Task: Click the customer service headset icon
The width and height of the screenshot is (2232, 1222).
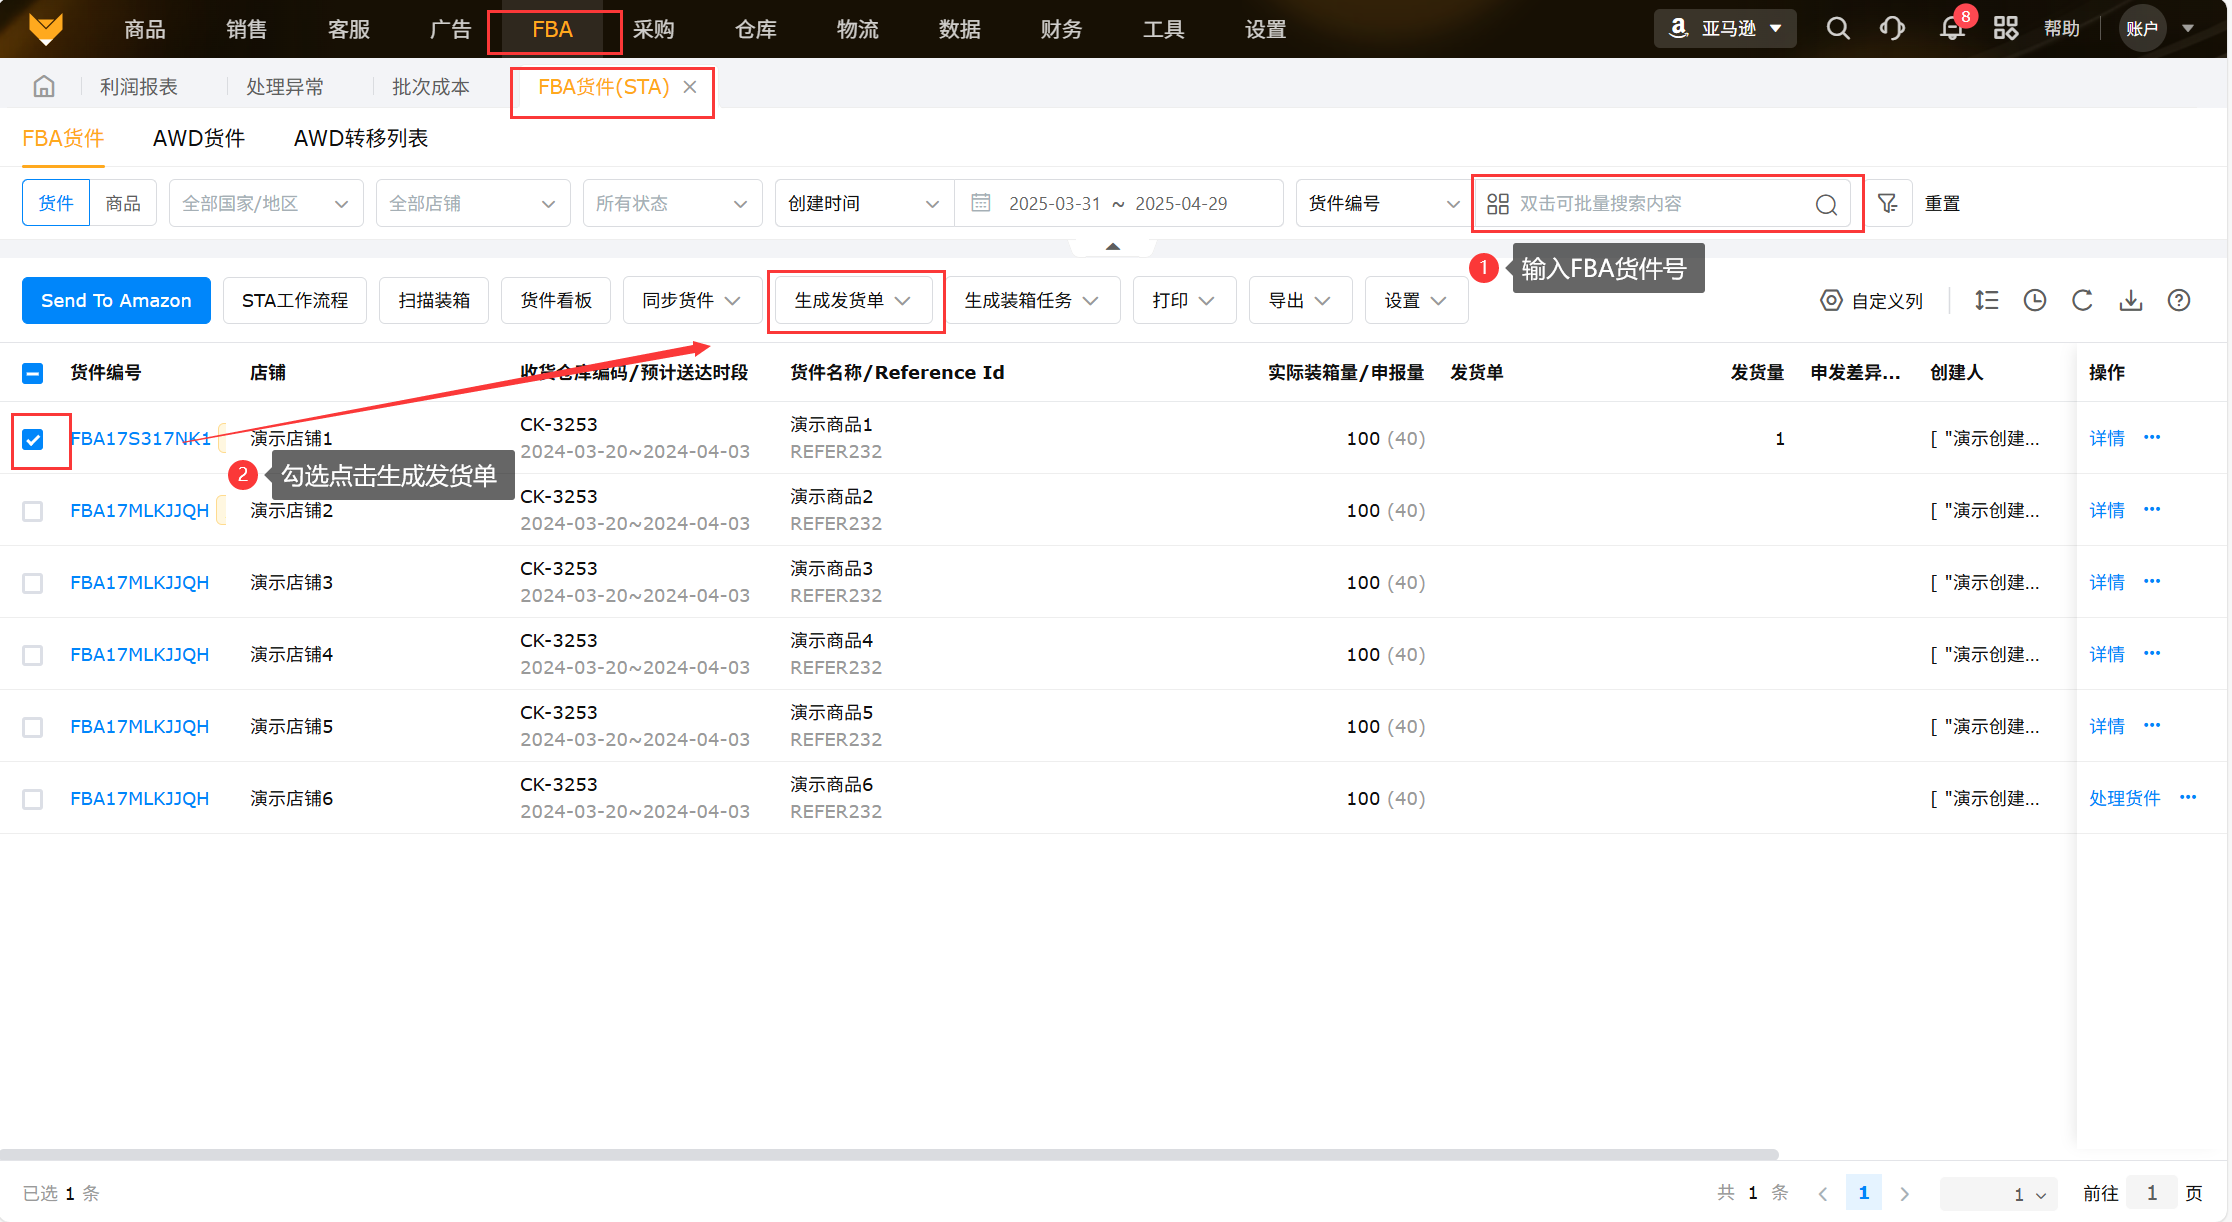Action: 1892,28
